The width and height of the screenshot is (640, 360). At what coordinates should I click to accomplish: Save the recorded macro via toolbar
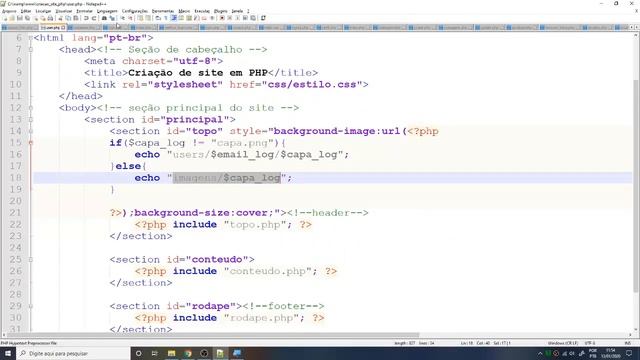click(x=253, y=18)
